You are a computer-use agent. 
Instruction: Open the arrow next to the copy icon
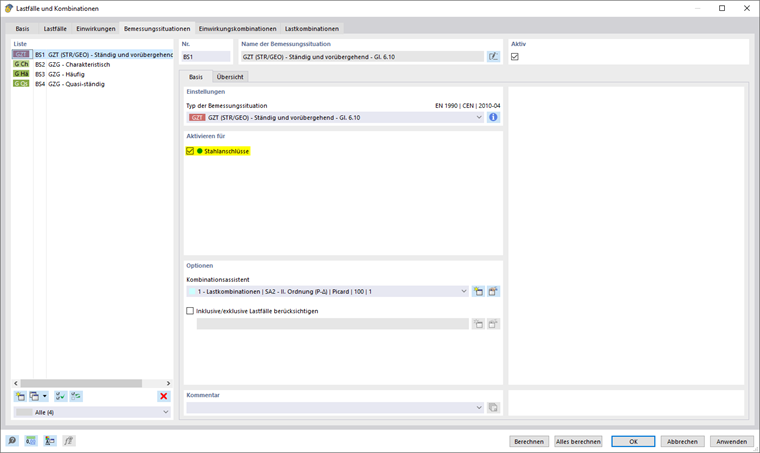[45, 396]
